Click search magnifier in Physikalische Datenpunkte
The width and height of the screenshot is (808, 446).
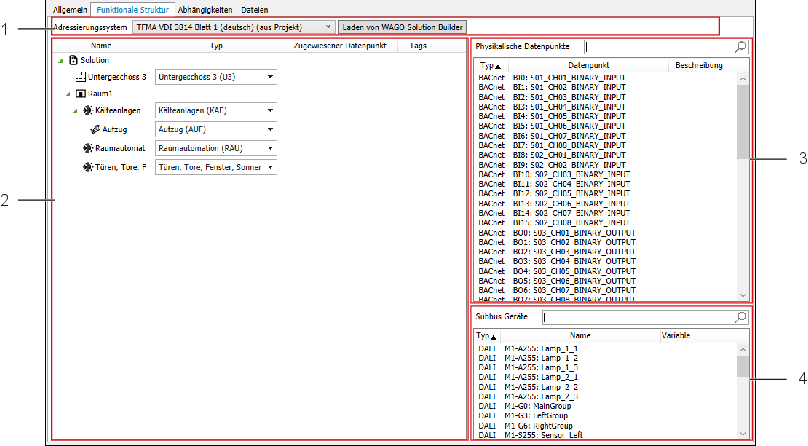tap(740, 47)
